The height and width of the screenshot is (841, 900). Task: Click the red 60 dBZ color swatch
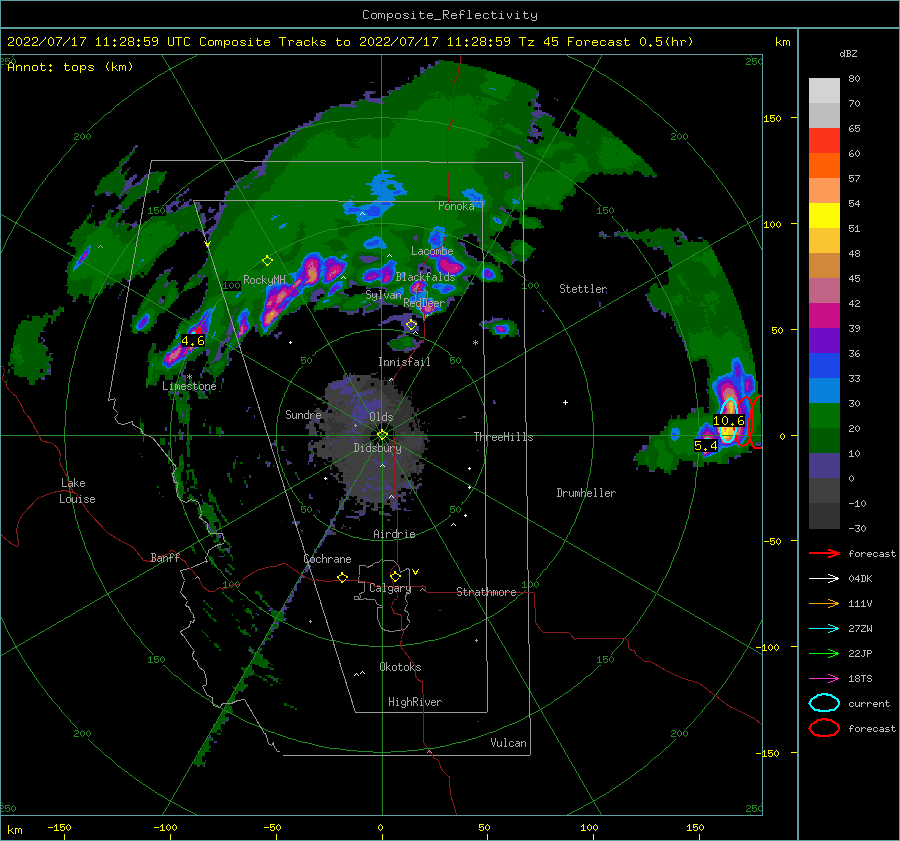click(x=824, y=141)
